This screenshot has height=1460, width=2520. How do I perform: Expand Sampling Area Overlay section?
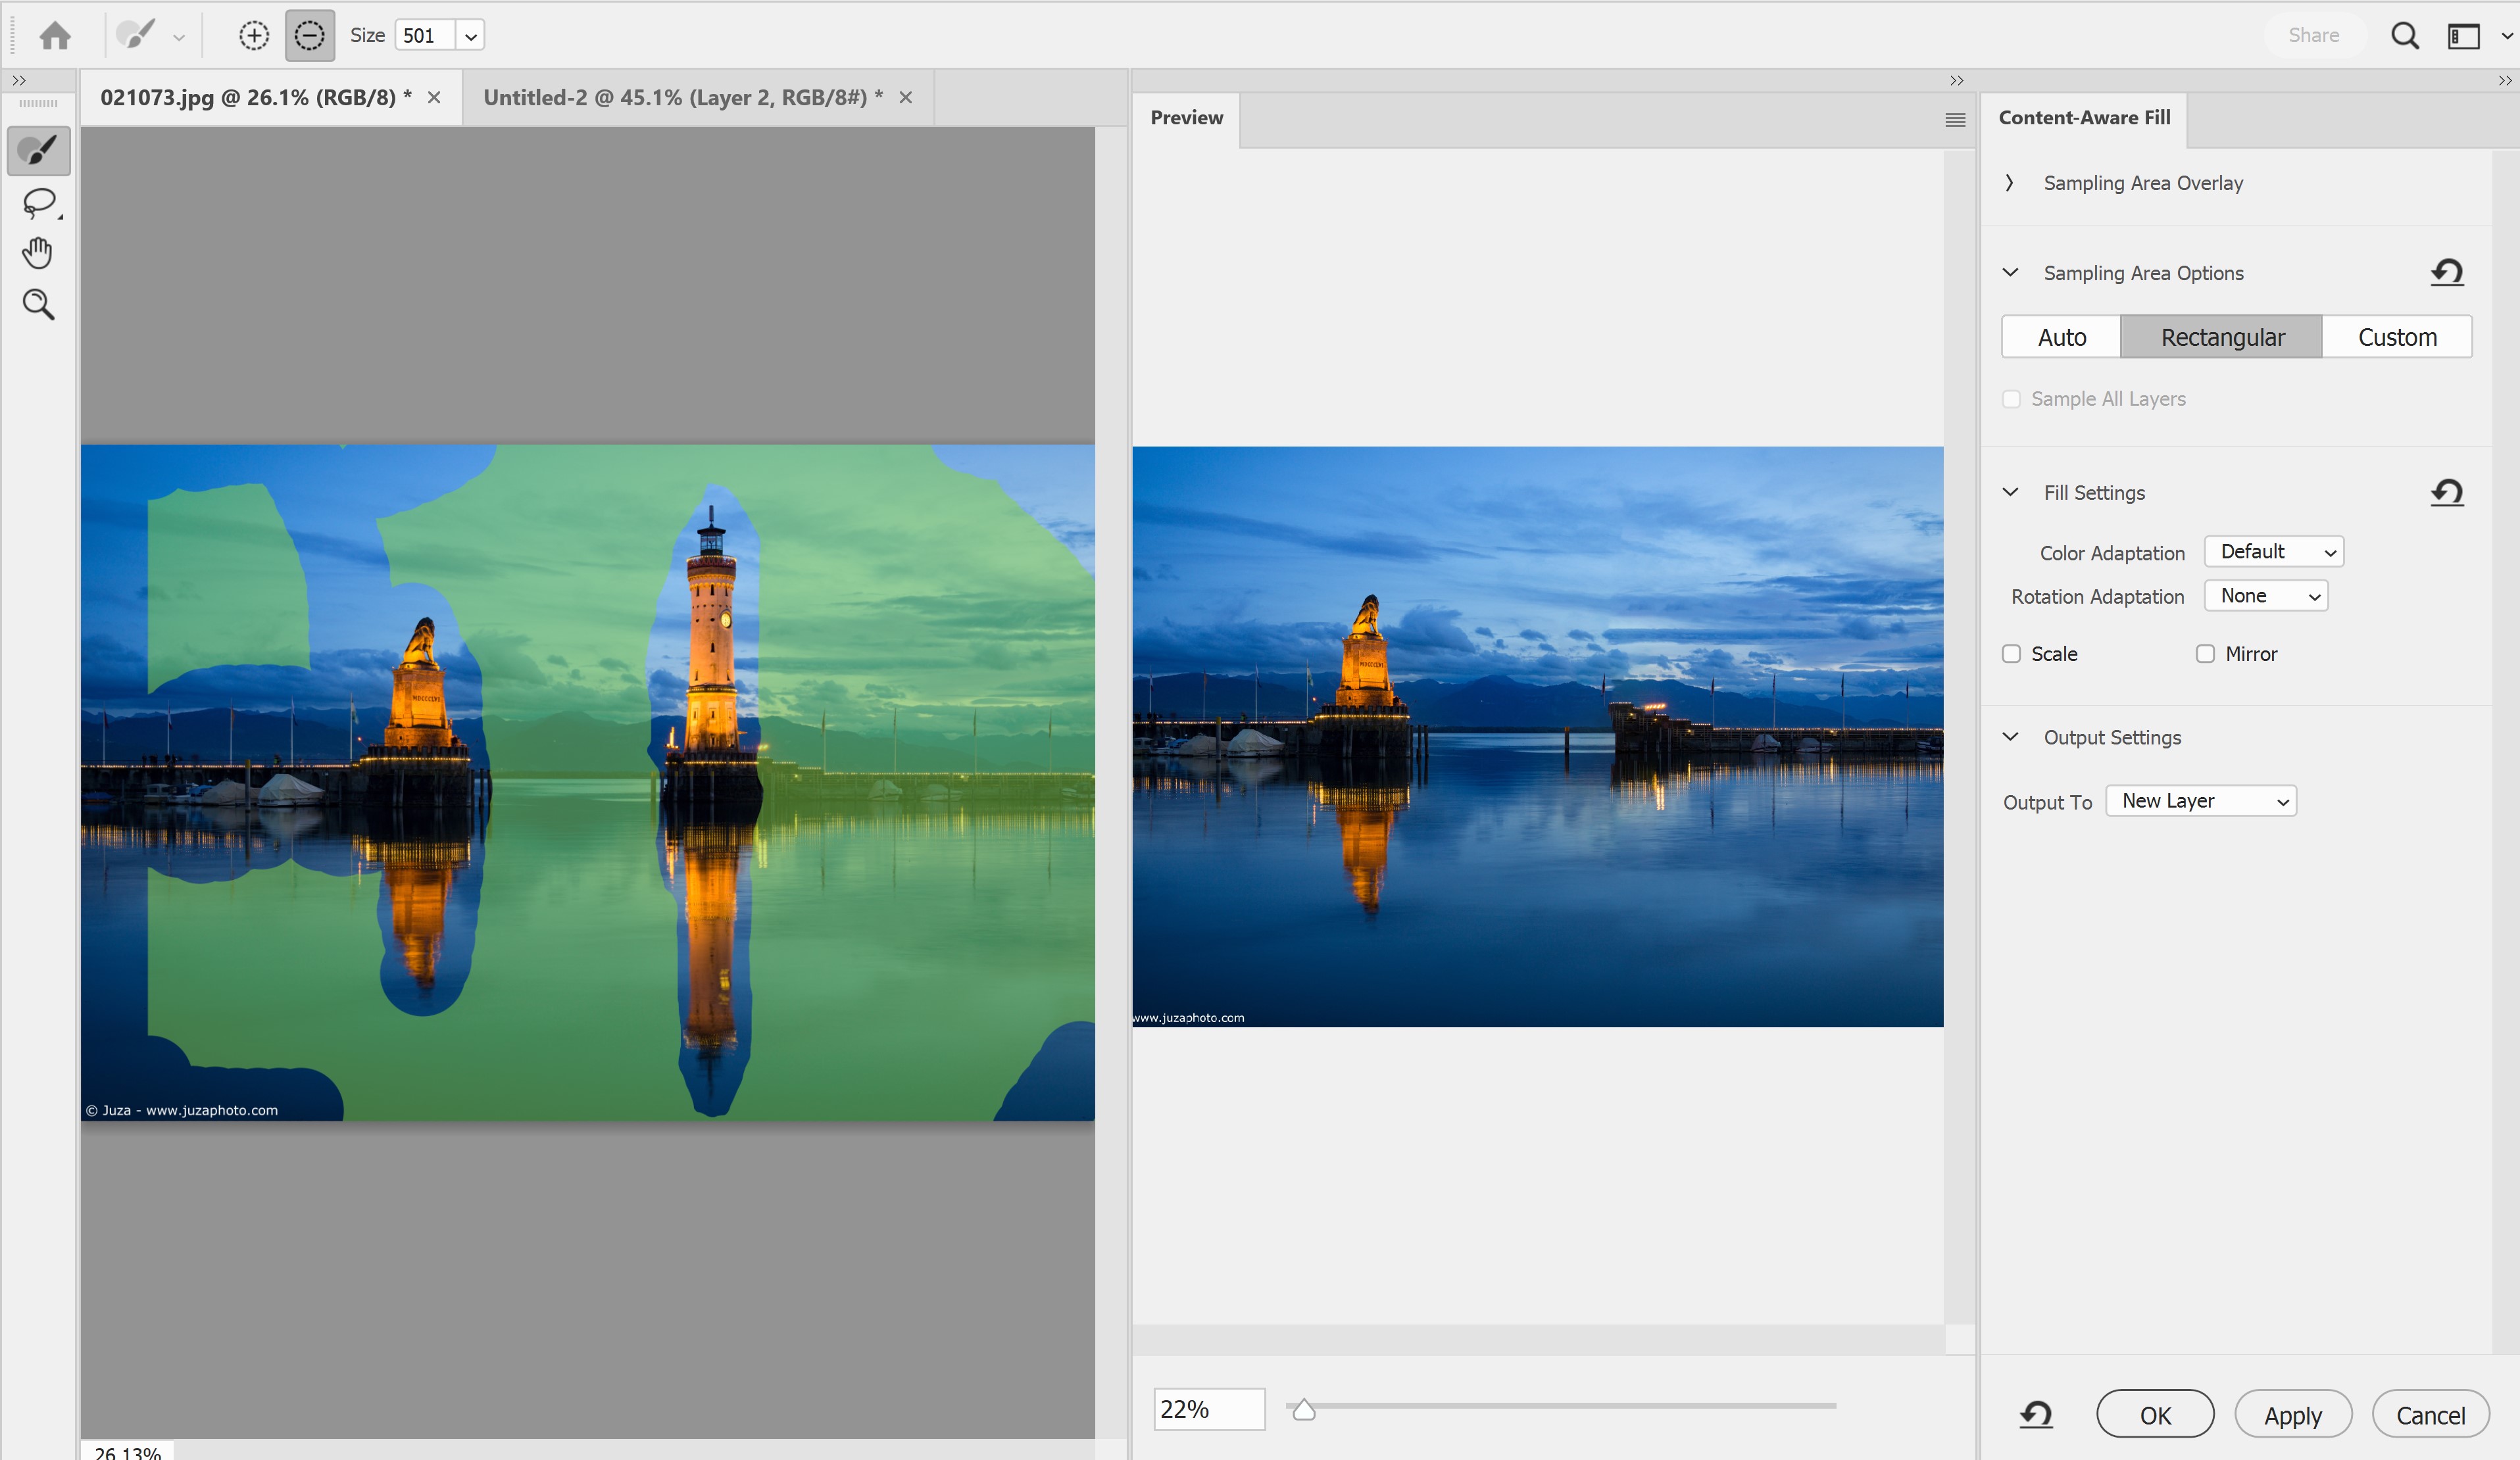(2009, 183)
